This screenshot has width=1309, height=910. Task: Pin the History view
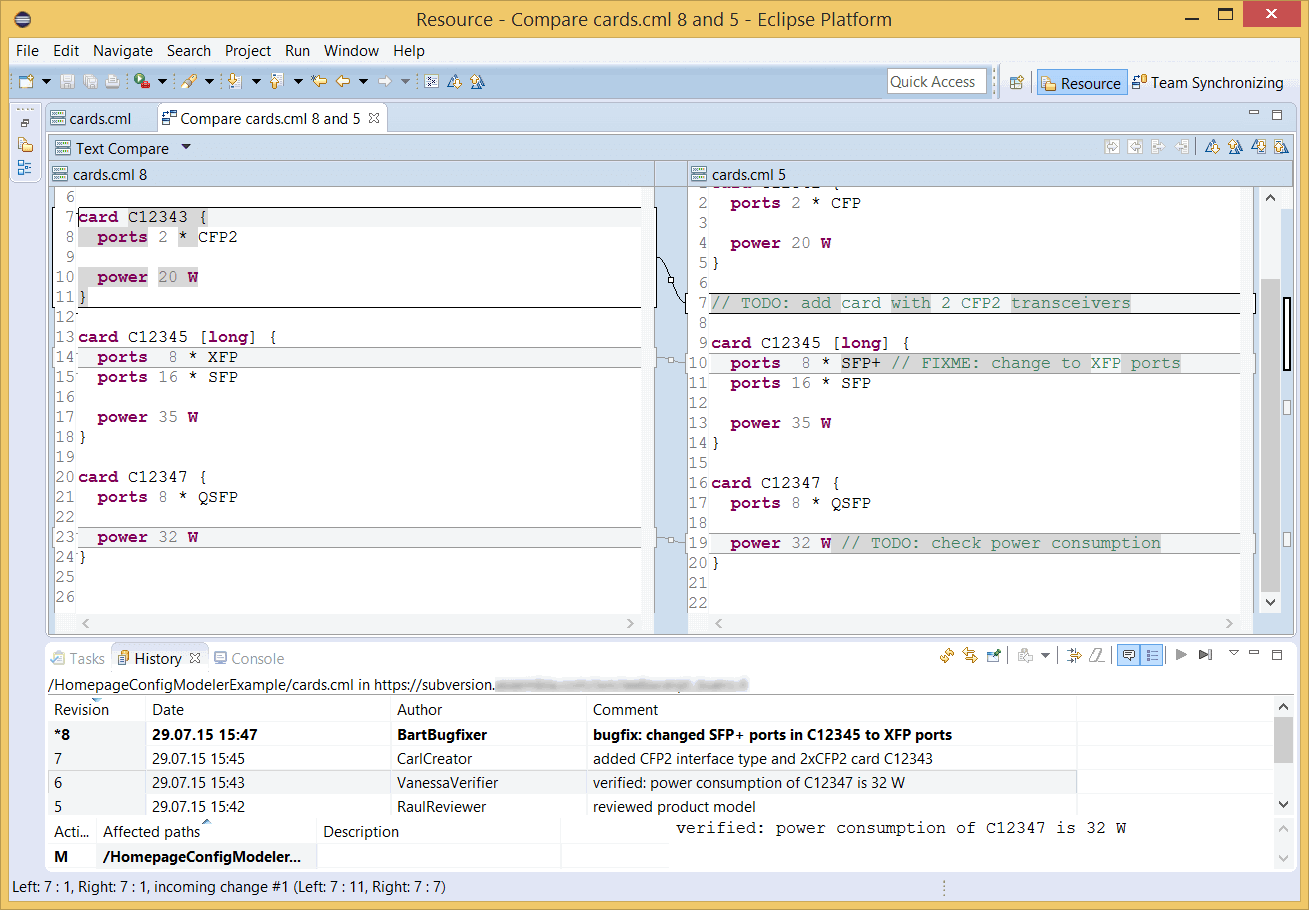pyautogui.click(x=994, y=655)
